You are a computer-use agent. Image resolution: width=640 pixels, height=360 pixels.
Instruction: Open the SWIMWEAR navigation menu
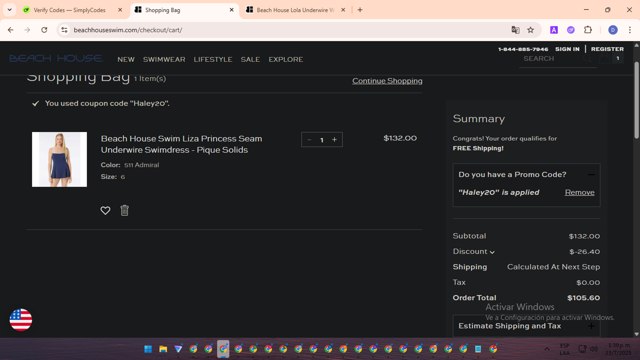tap(164, 60)
